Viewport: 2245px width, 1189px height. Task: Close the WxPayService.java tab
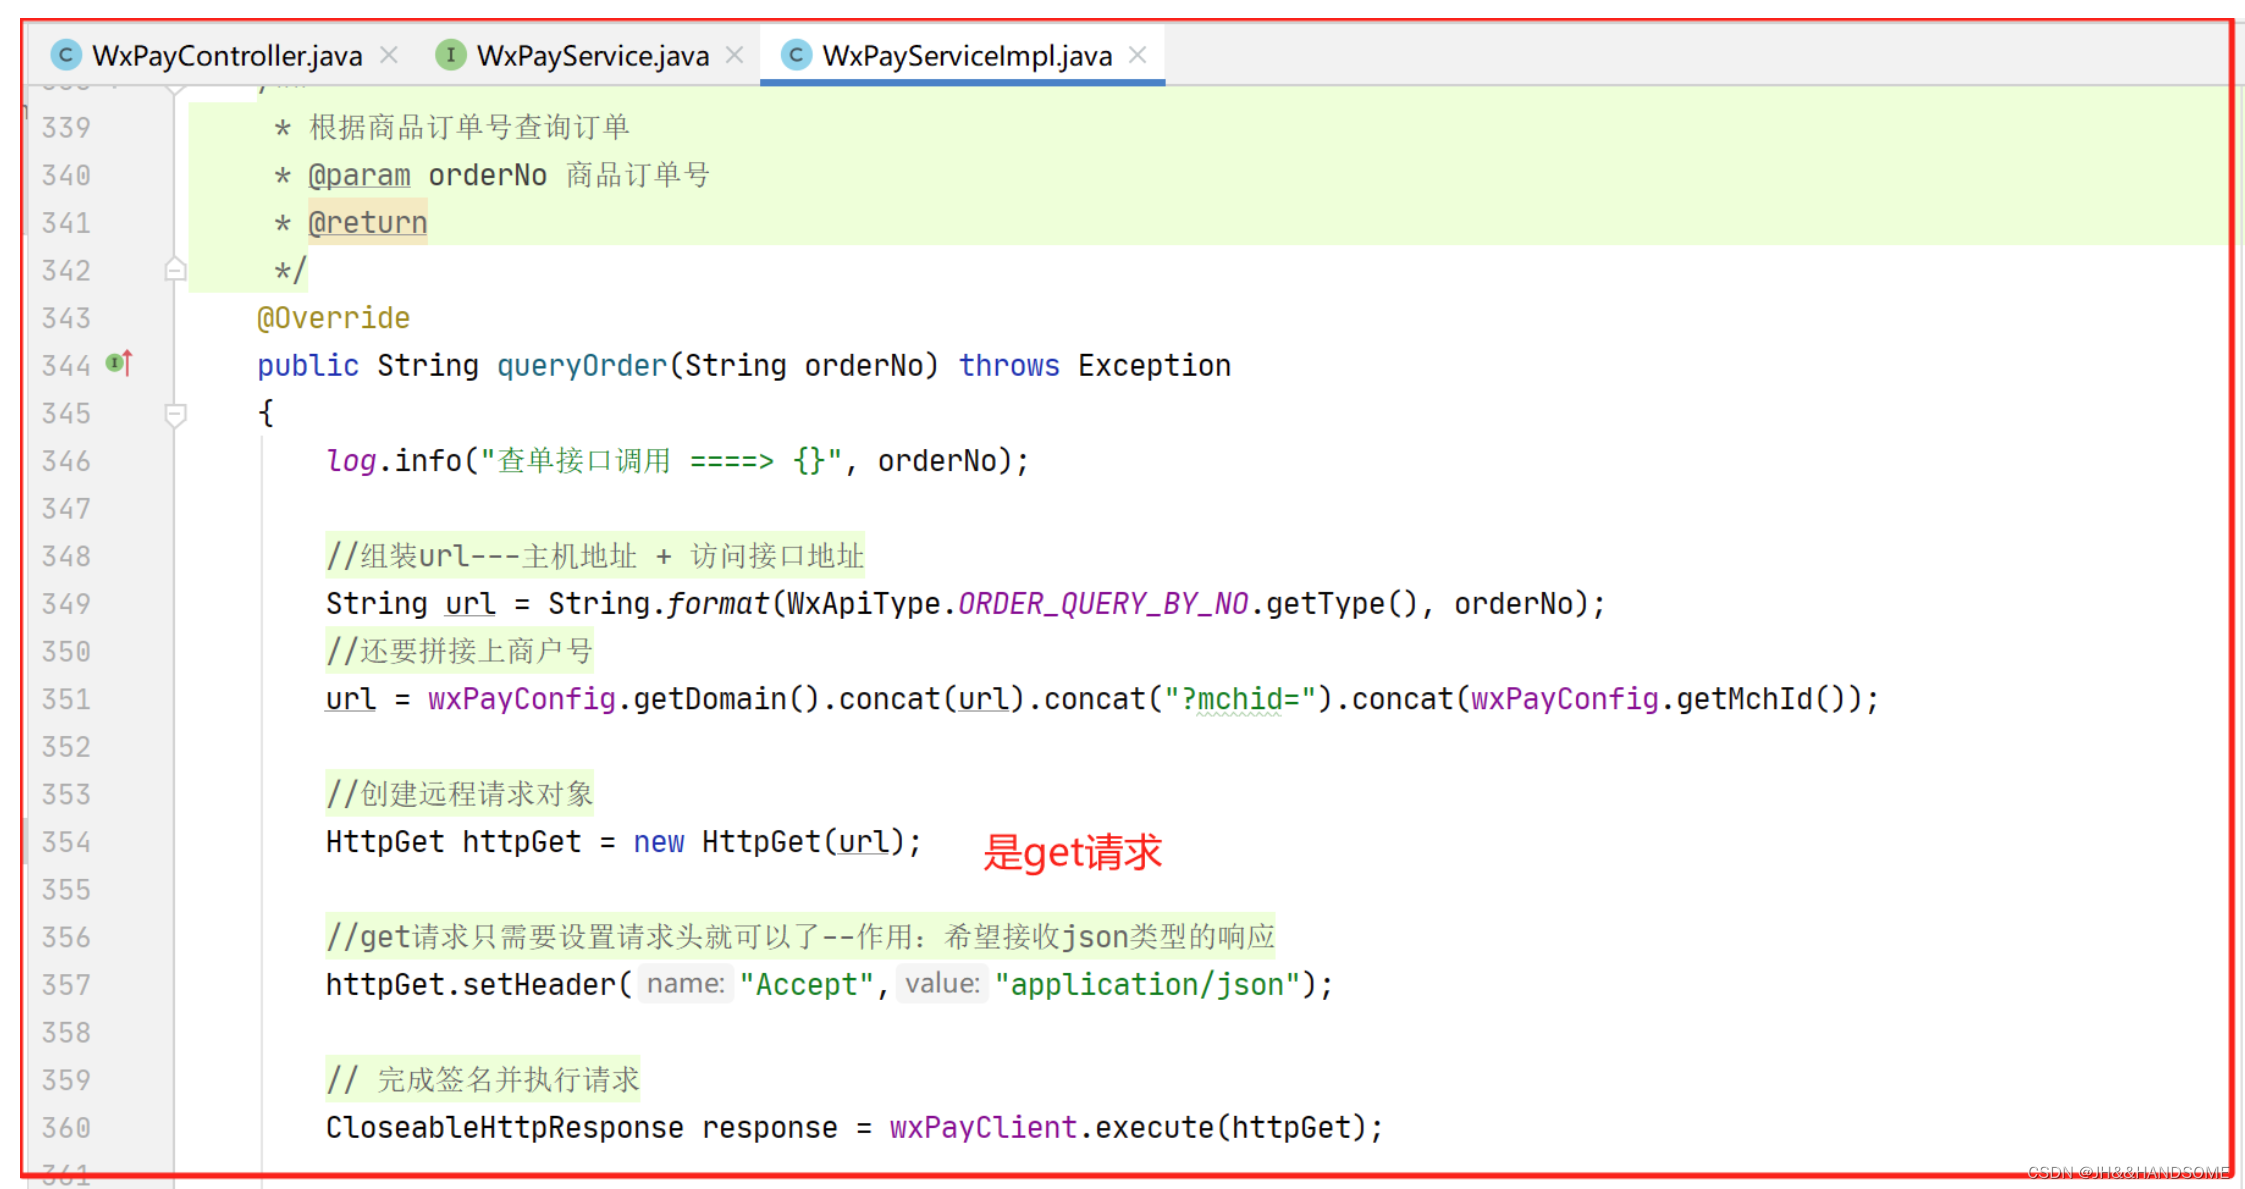[x=735, y=55]
